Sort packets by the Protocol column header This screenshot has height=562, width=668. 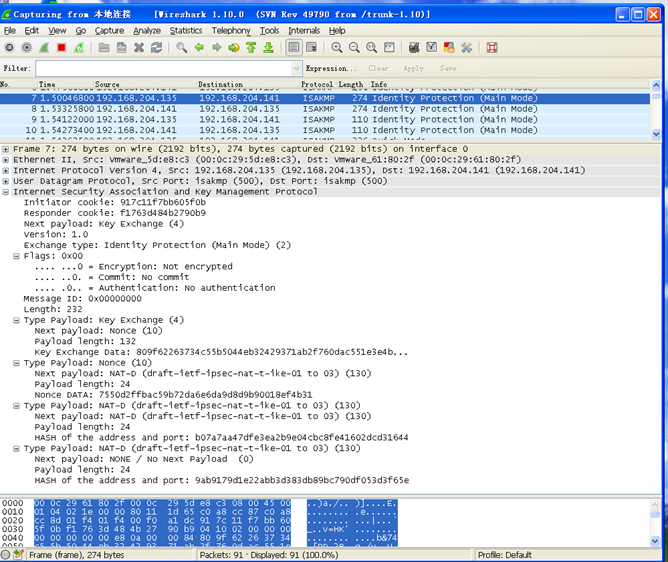pyautogui.click(x=317, y=85)
